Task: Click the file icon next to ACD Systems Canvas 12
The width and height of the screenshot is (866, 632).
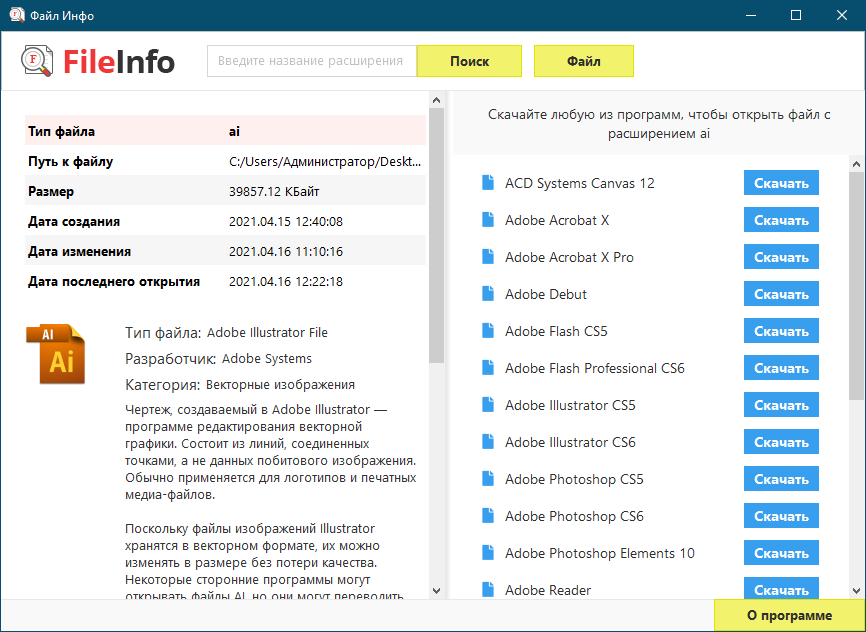Action: 488,182
